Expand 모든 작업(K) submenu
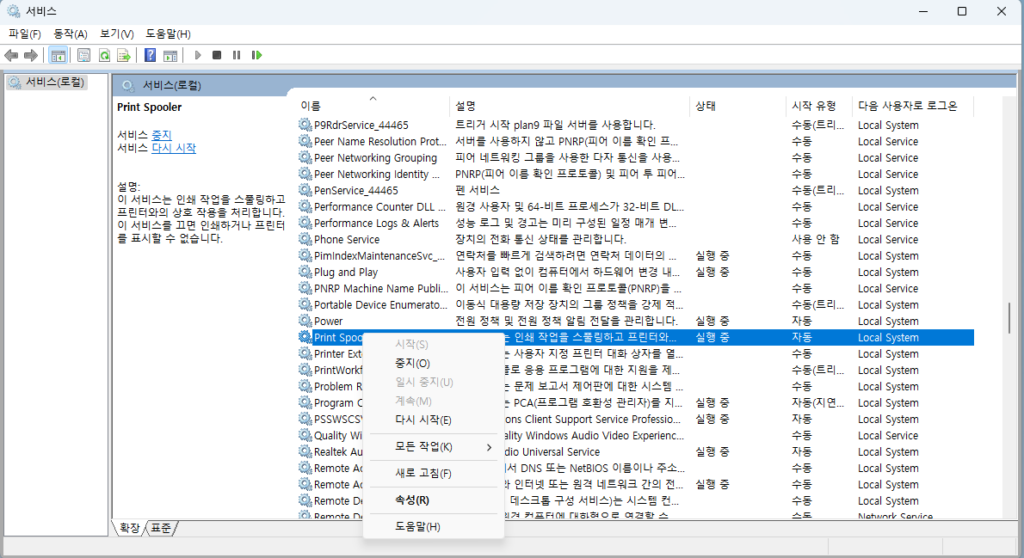The image size is (1024, 558). (x=434, y=447)
